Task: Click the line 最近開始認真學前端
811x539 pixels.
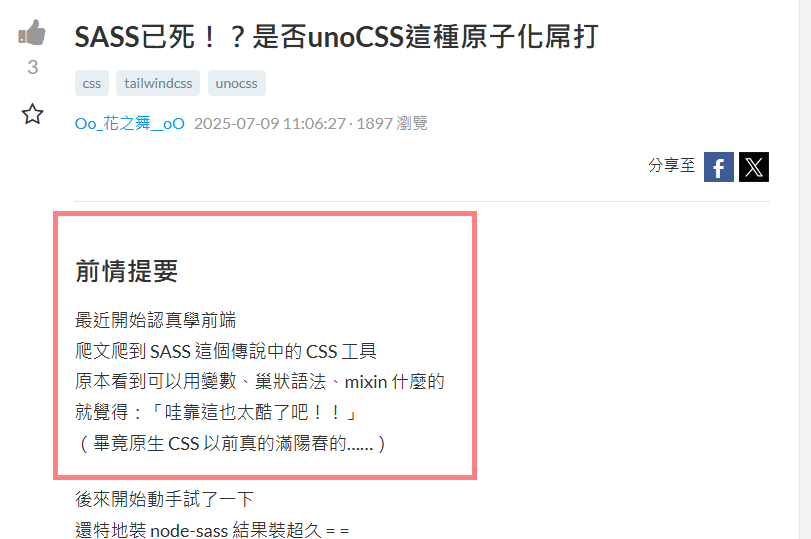Action: point(155,320)
